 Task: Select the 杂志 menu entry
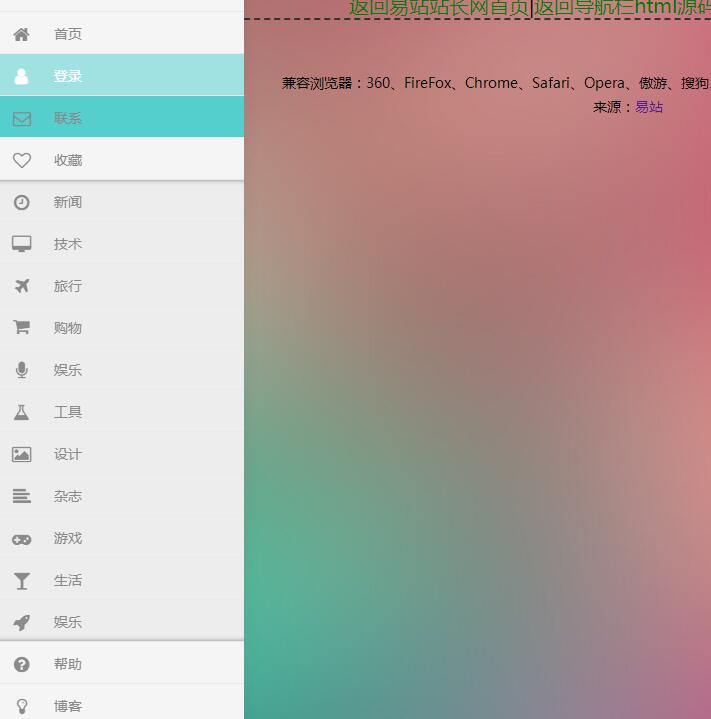tap(122, 496)
